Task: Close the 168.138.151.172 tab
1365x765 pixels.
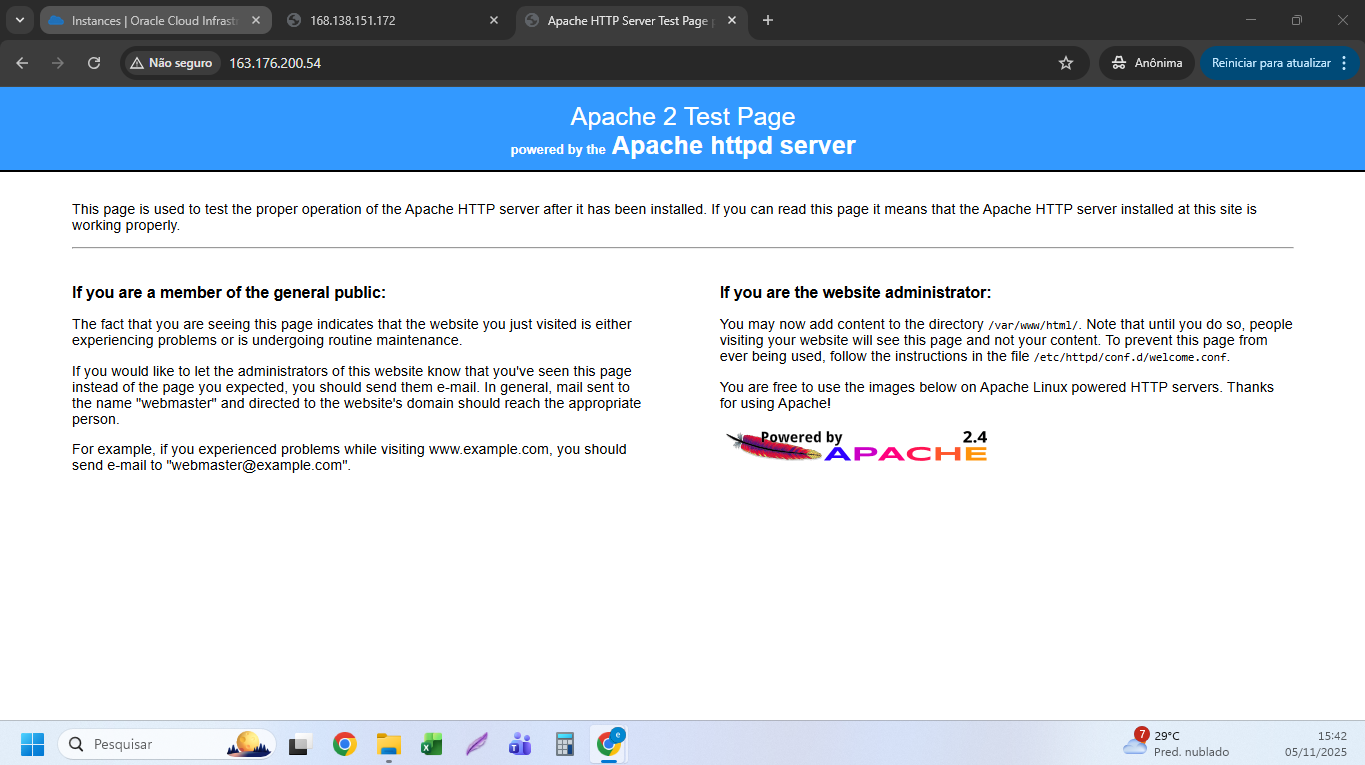Action: (493, 20)
